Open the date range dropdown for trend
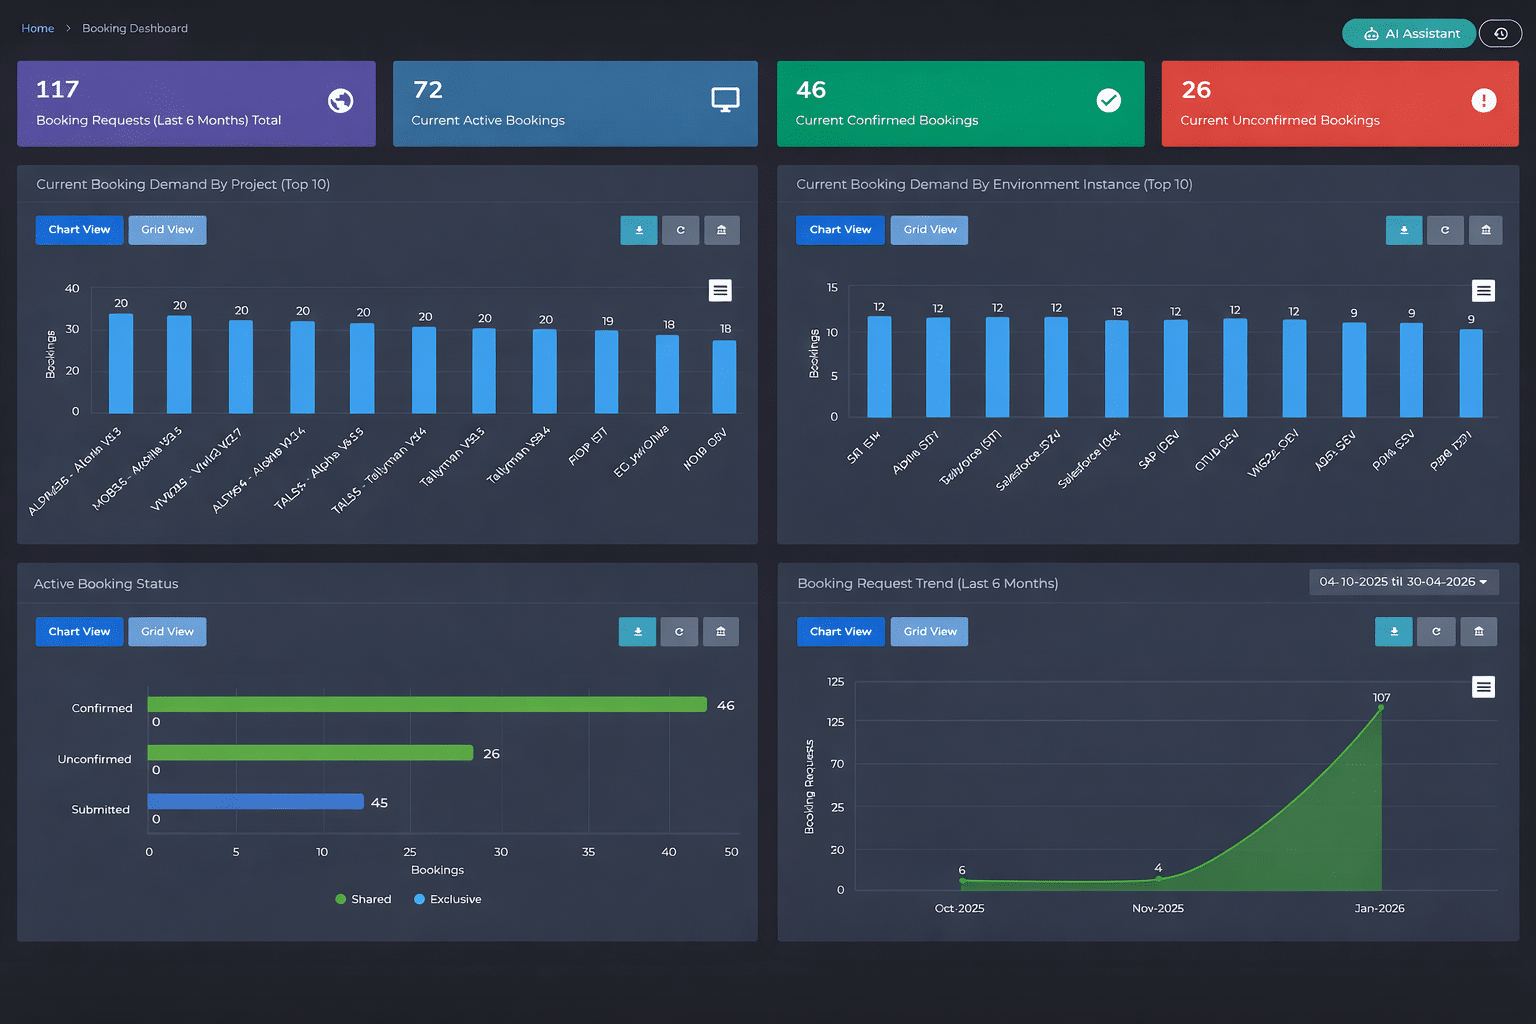This screenshot has height=1024, width=1536. coord(1403,582)
